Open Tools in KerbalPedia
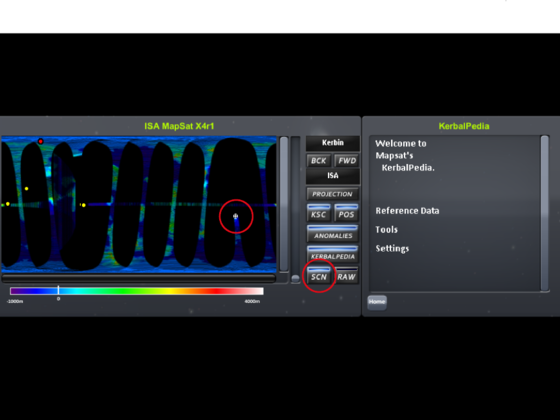The width and height of the screenshot is (560, 420). tap(386, 230)
